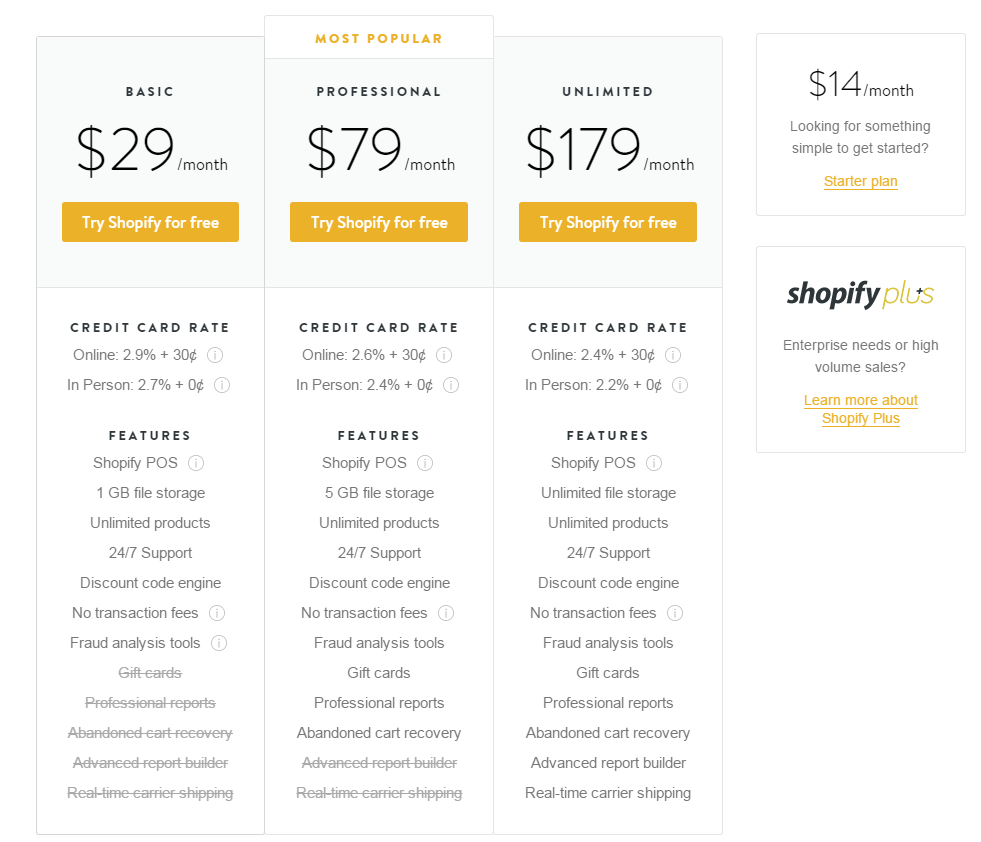Click info icon beside Basic In Person rate
This screenshot has height=842, width=981.
[x=222, y=385]
